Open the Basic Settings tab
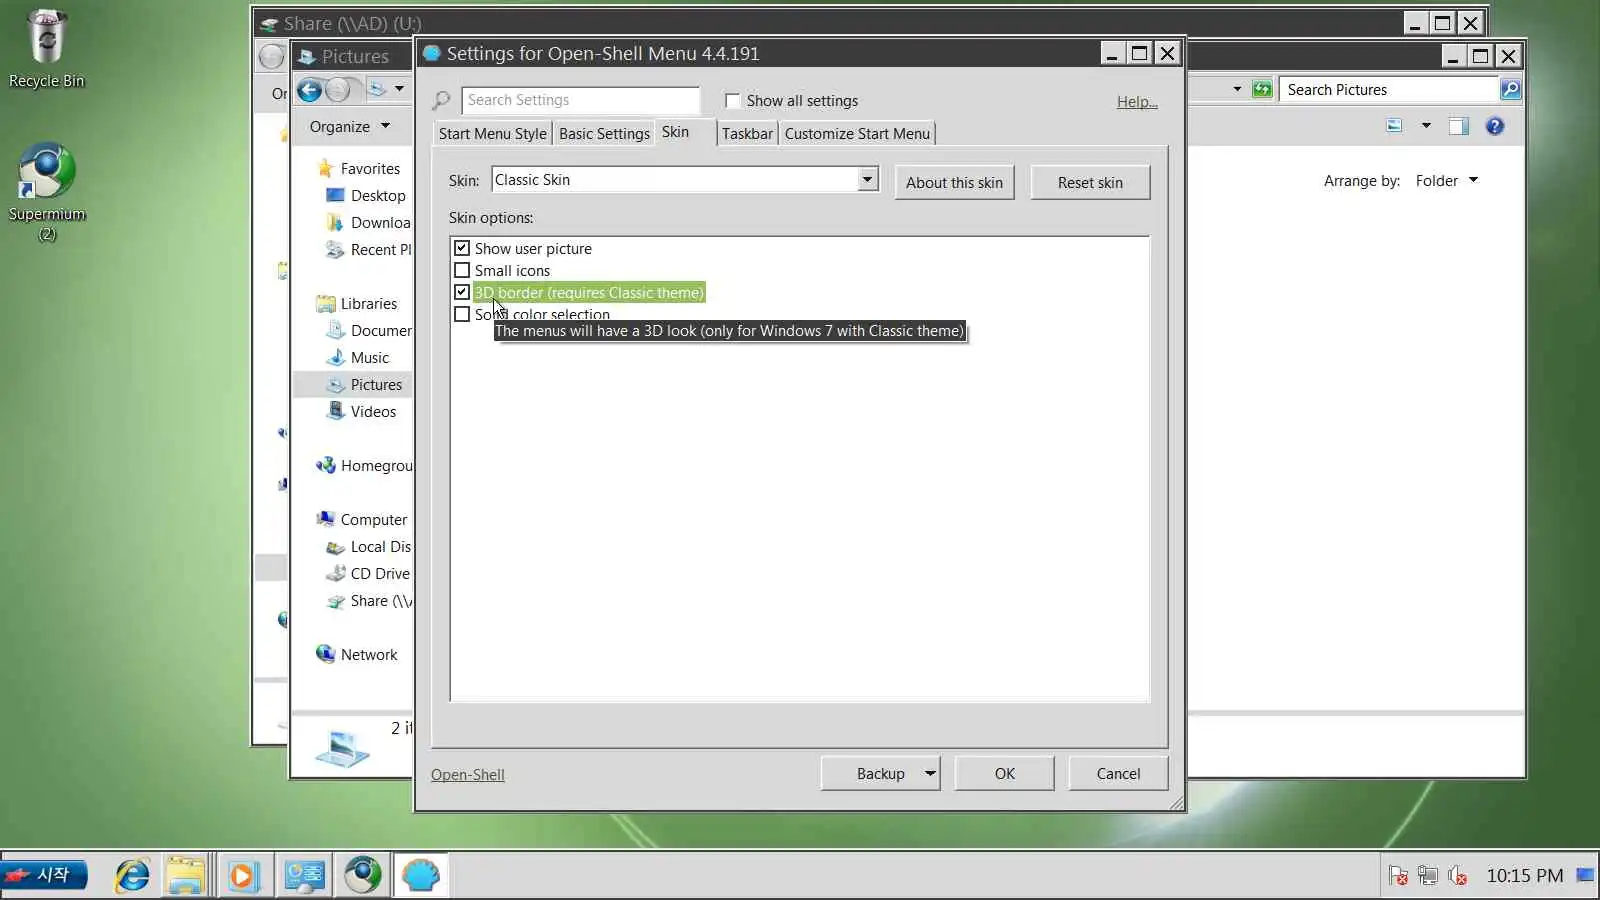The image size is (1600, 900). tap(605, 134)
